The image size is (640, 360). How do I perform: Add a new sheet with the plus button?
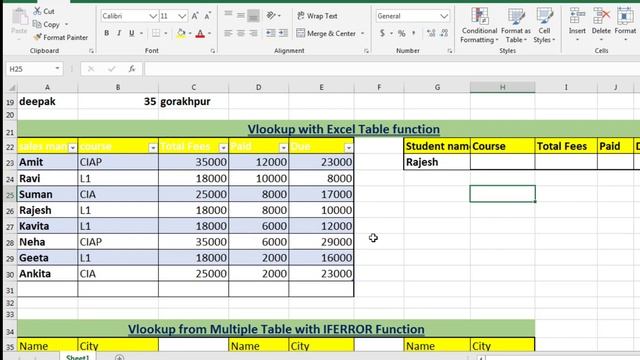119,357
